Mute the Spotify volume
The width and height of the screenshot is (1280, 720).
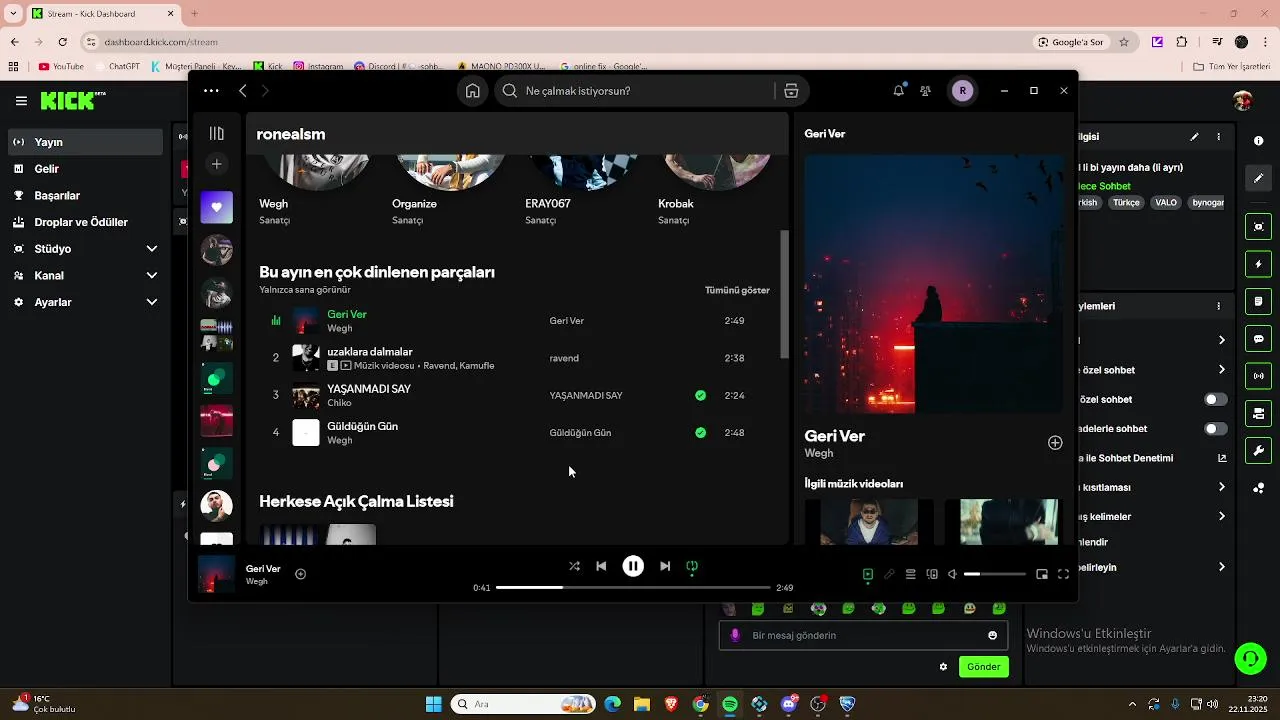click(x=952, y=574)
